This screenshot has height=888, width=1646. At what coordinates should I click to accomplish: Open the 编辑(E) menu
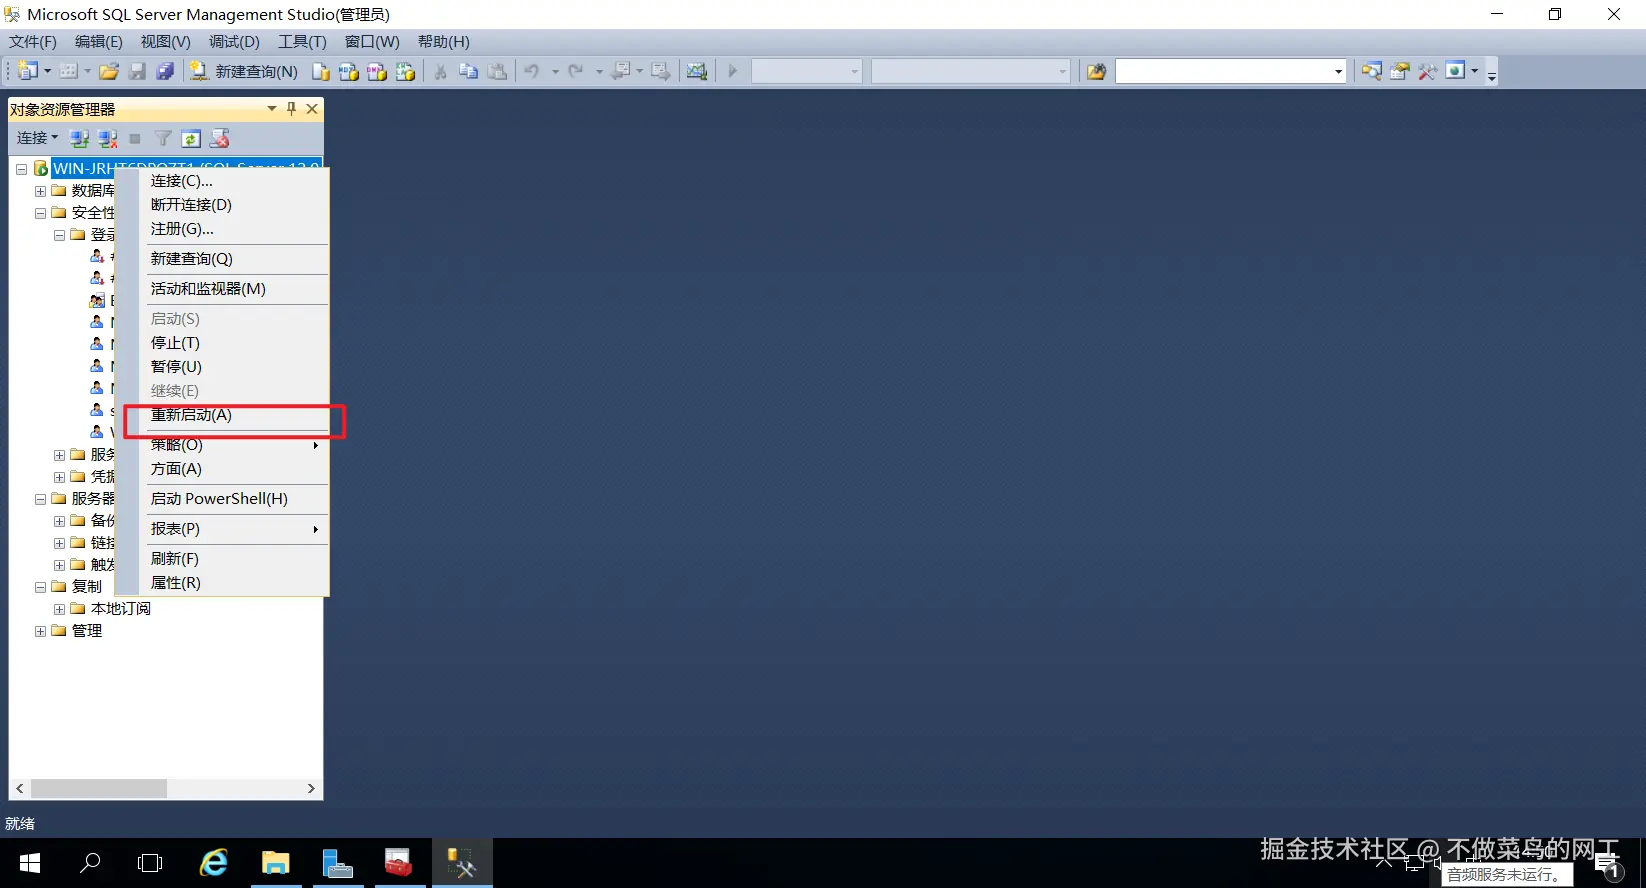(x=98, y=41)
